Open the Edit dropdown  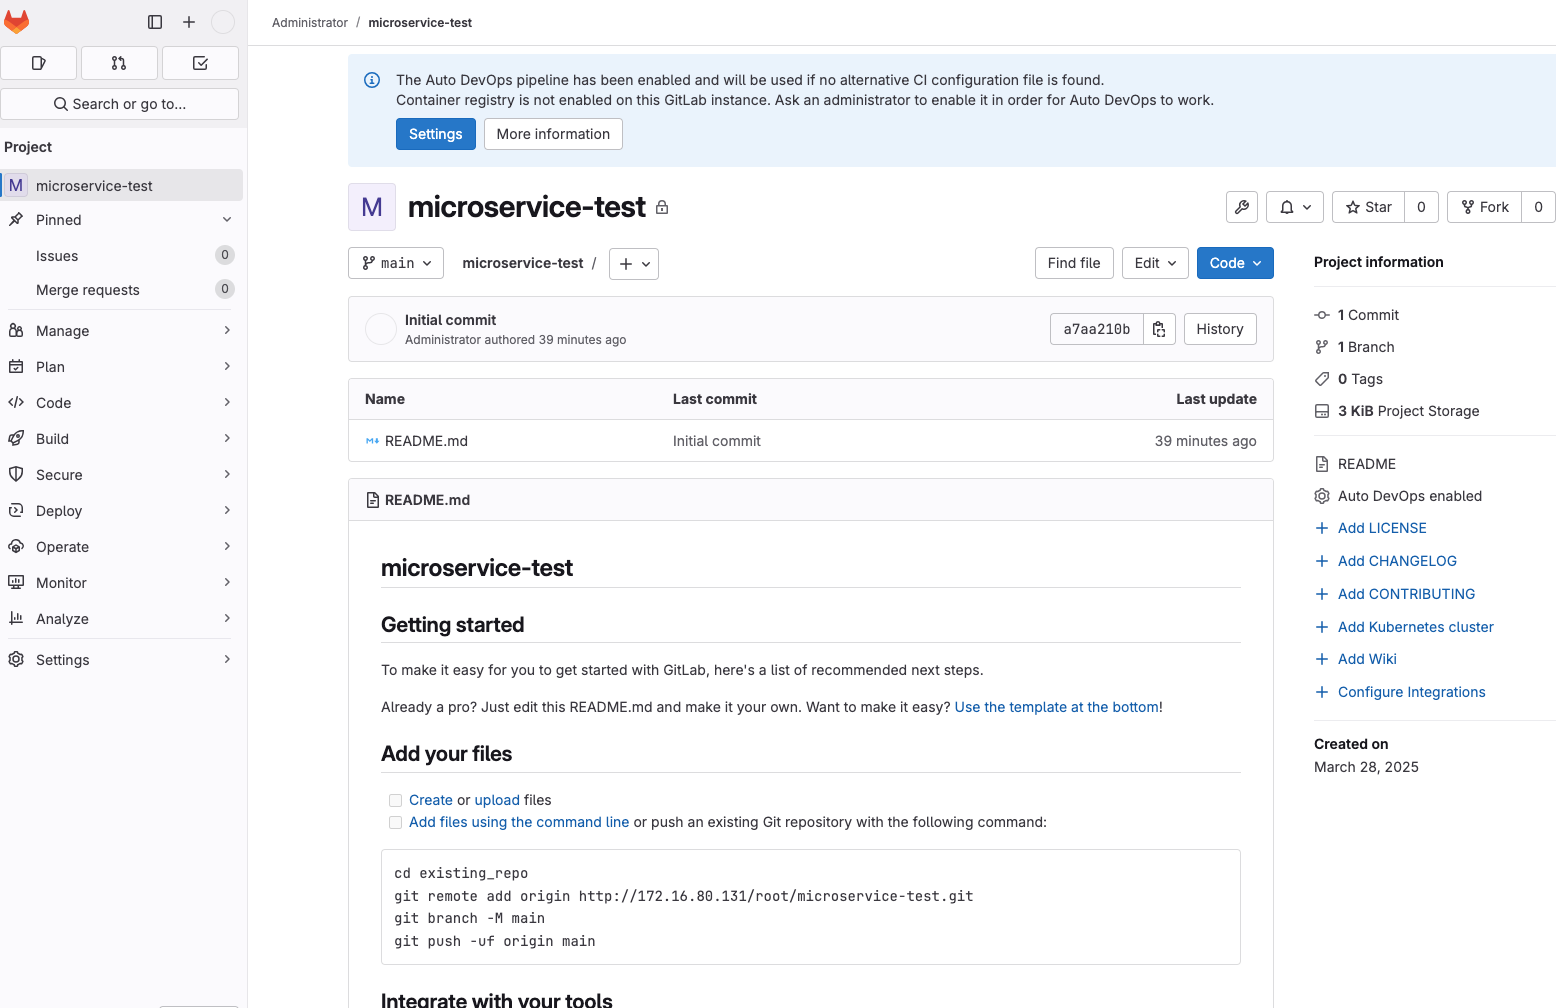pyautogui.click(x=1155, y=263)
